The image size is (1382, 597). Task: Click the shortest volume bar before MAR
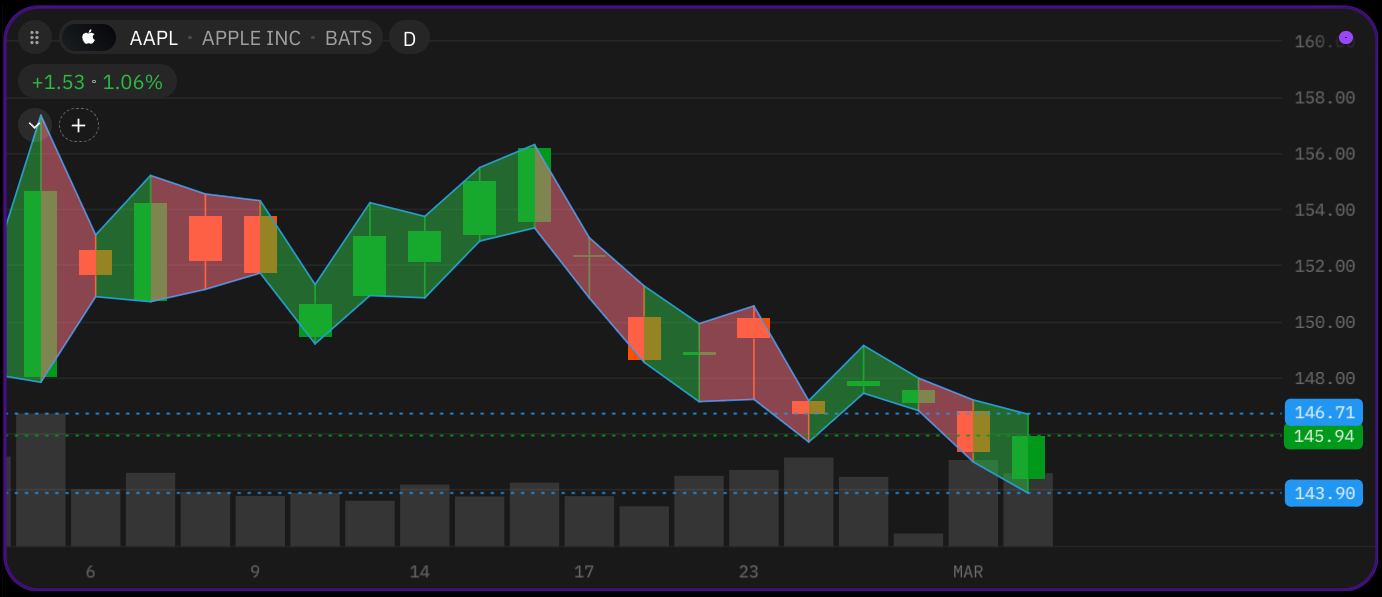click(918, 540)
